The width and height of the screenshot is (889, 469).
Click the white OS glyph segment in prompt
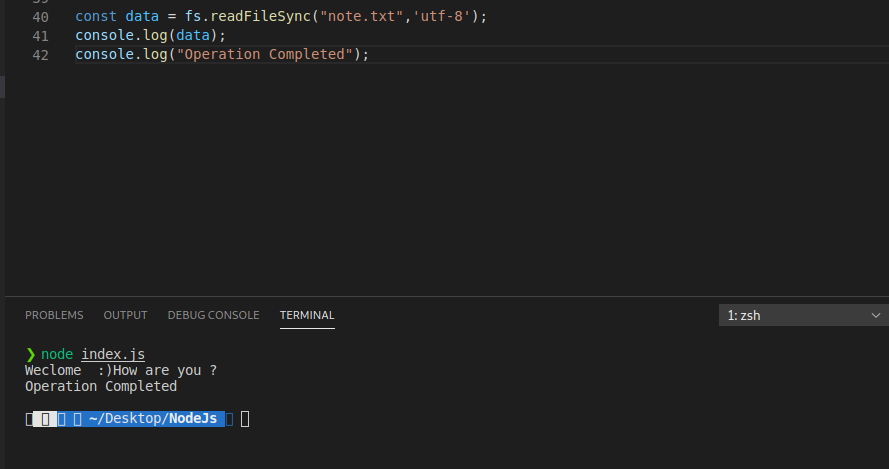pyautogui.click(x=45, y=419)
